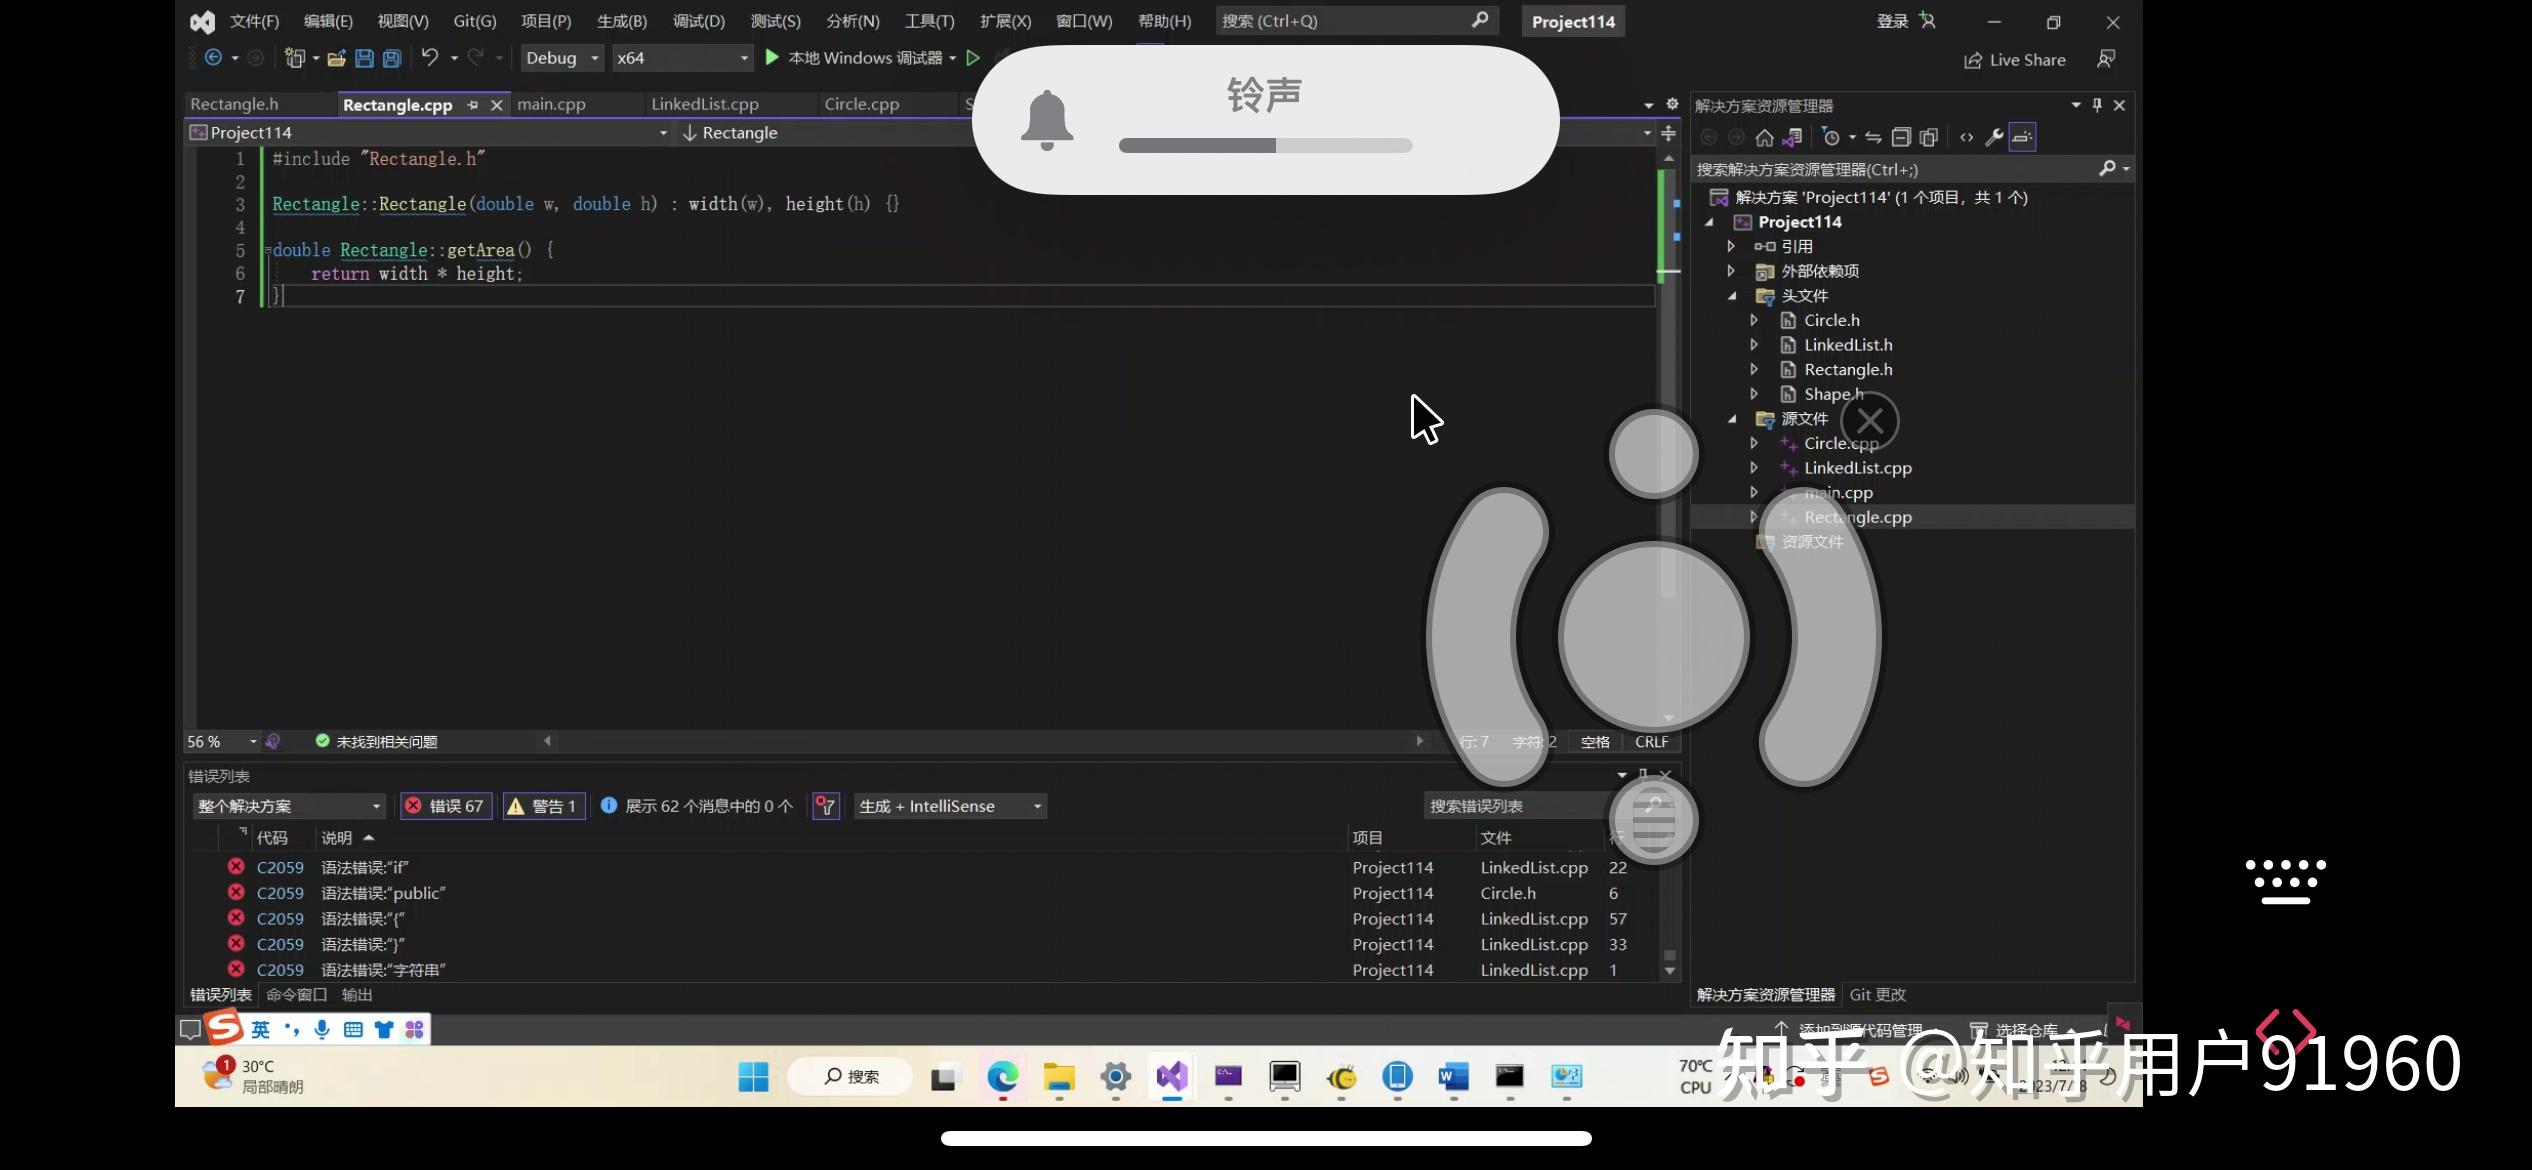Collapse the 头文件 folder

click(x=1731, y=296)
